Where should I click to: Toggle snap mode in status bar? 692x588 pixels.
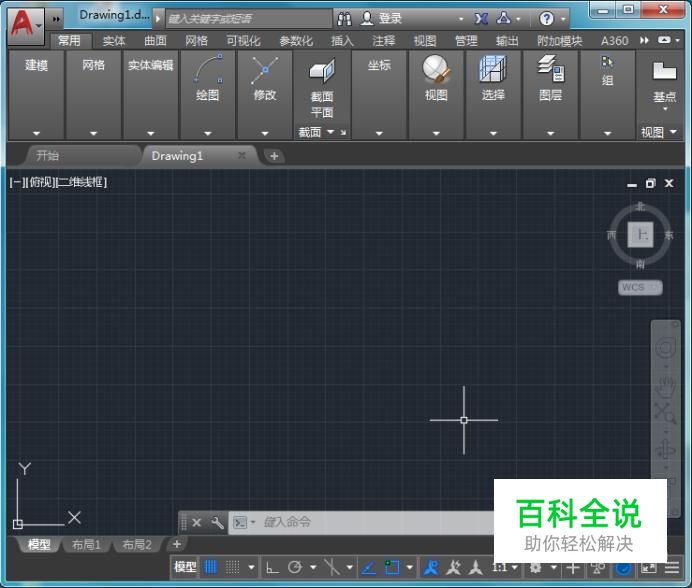coord(232,567)
